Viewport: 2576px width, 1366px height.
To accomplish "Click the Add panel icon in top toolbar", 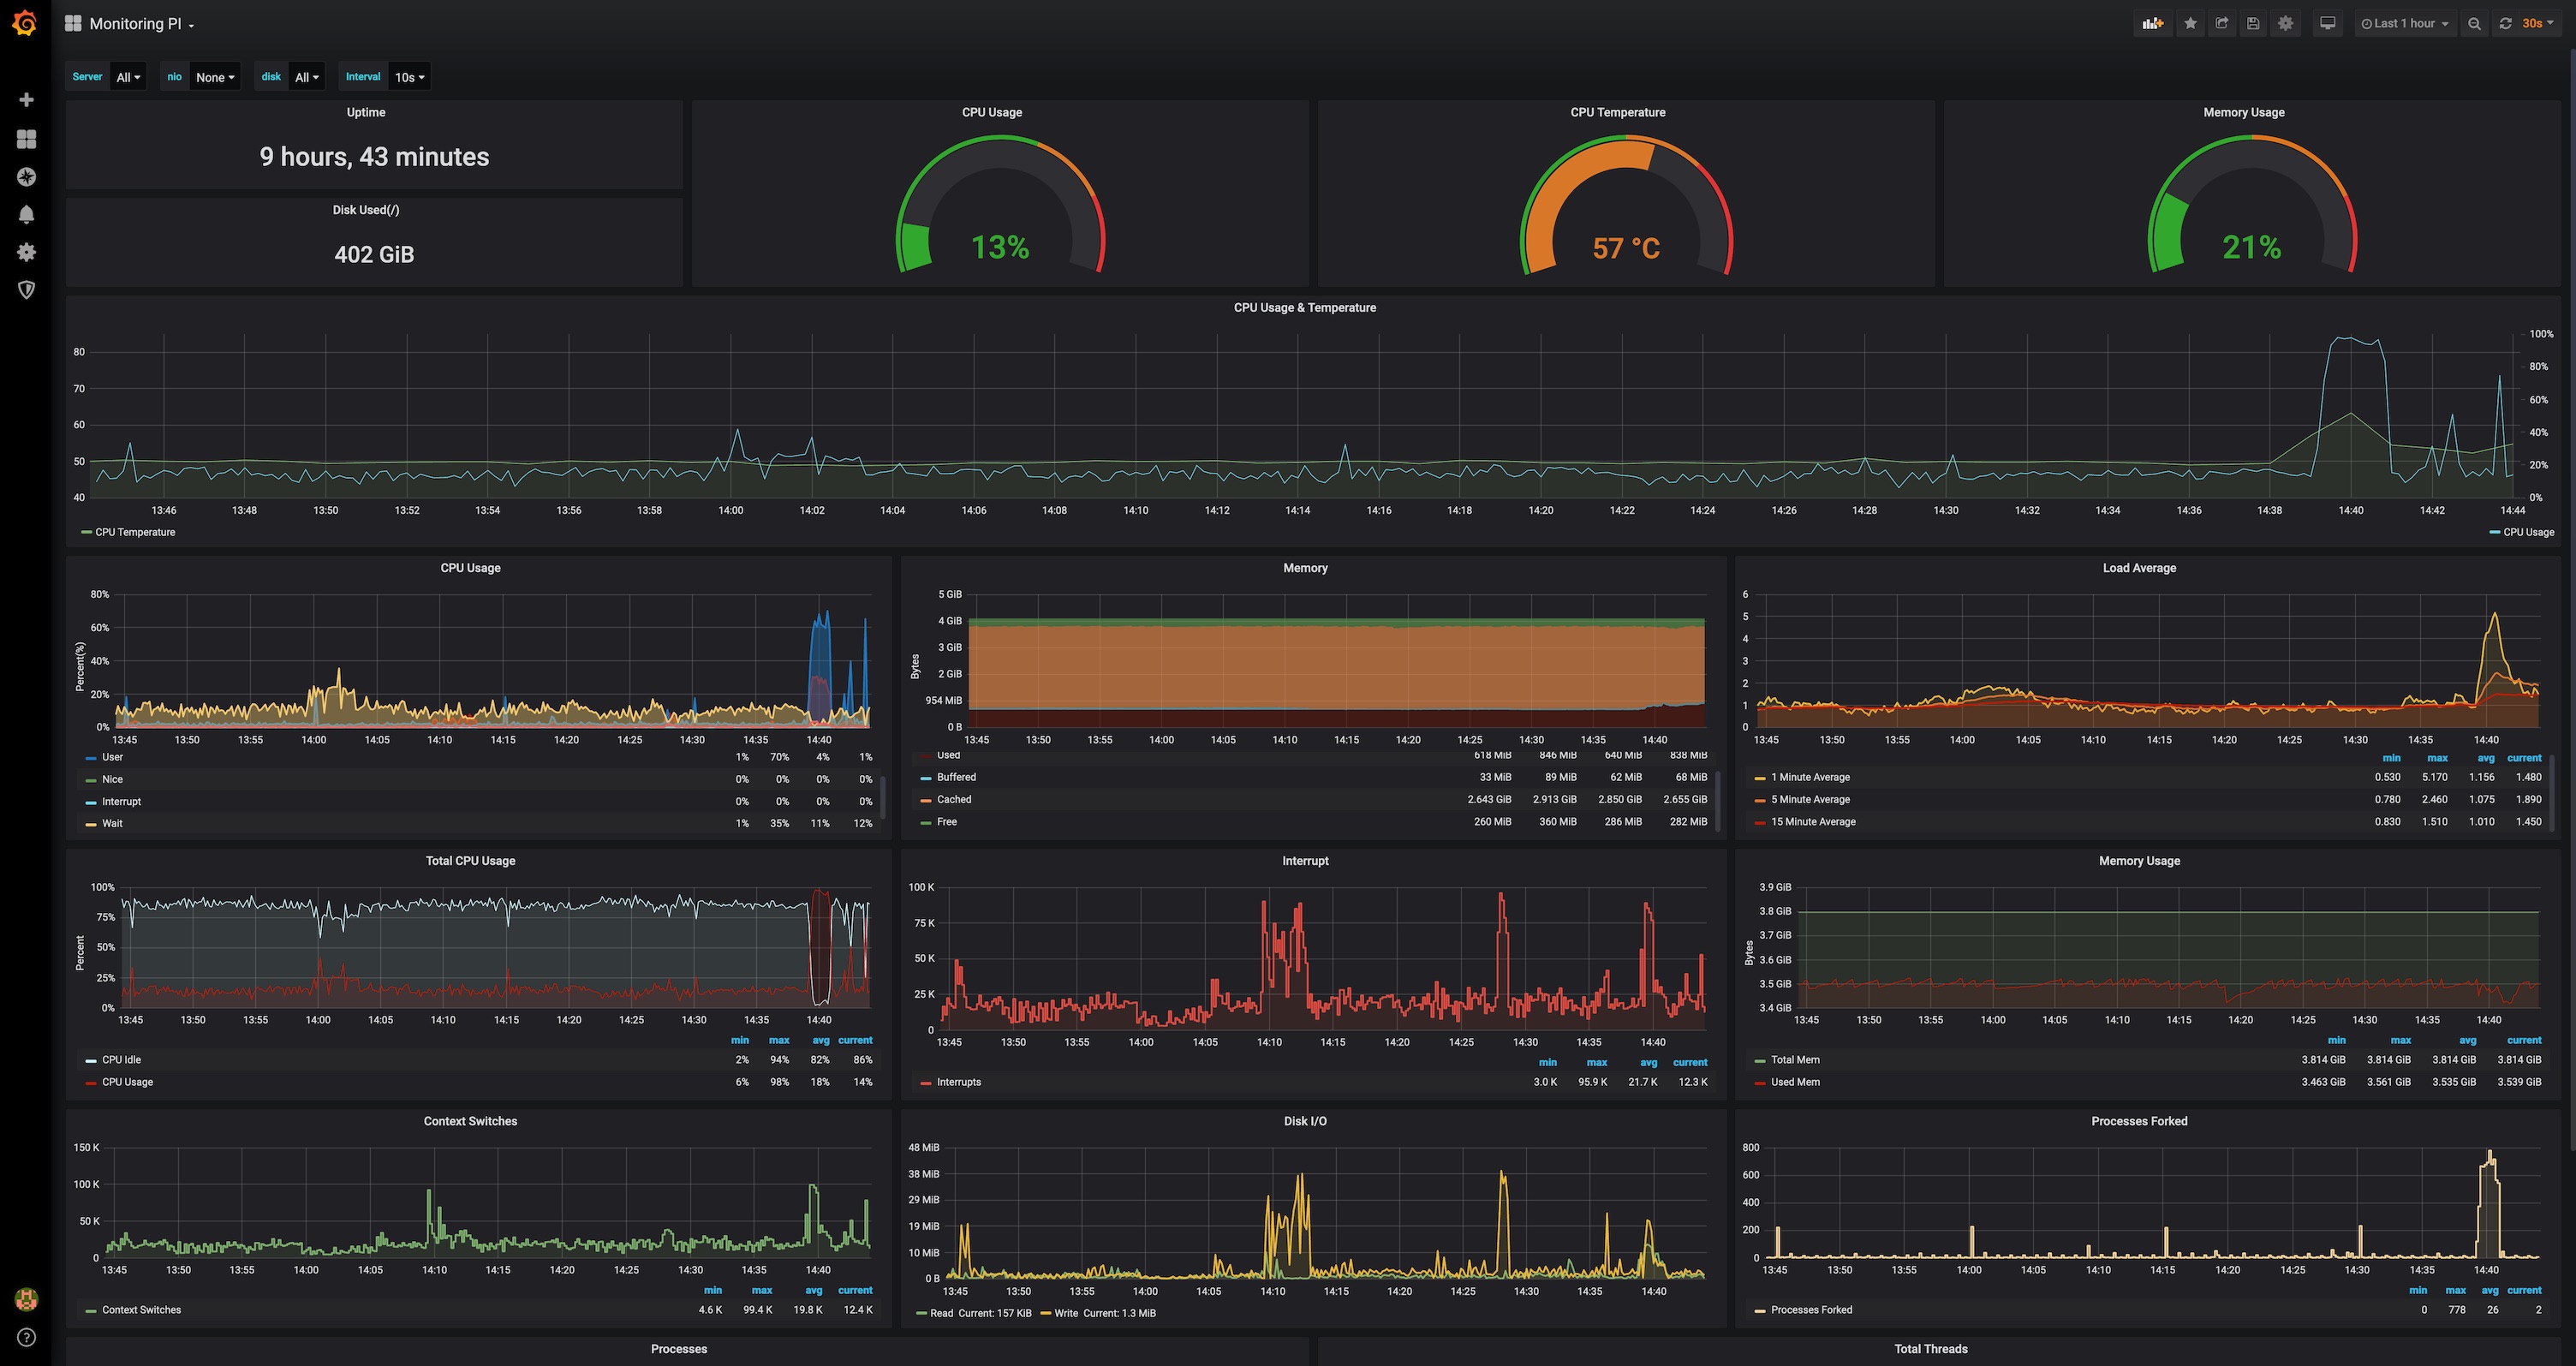I will [x=2153, y=23].
